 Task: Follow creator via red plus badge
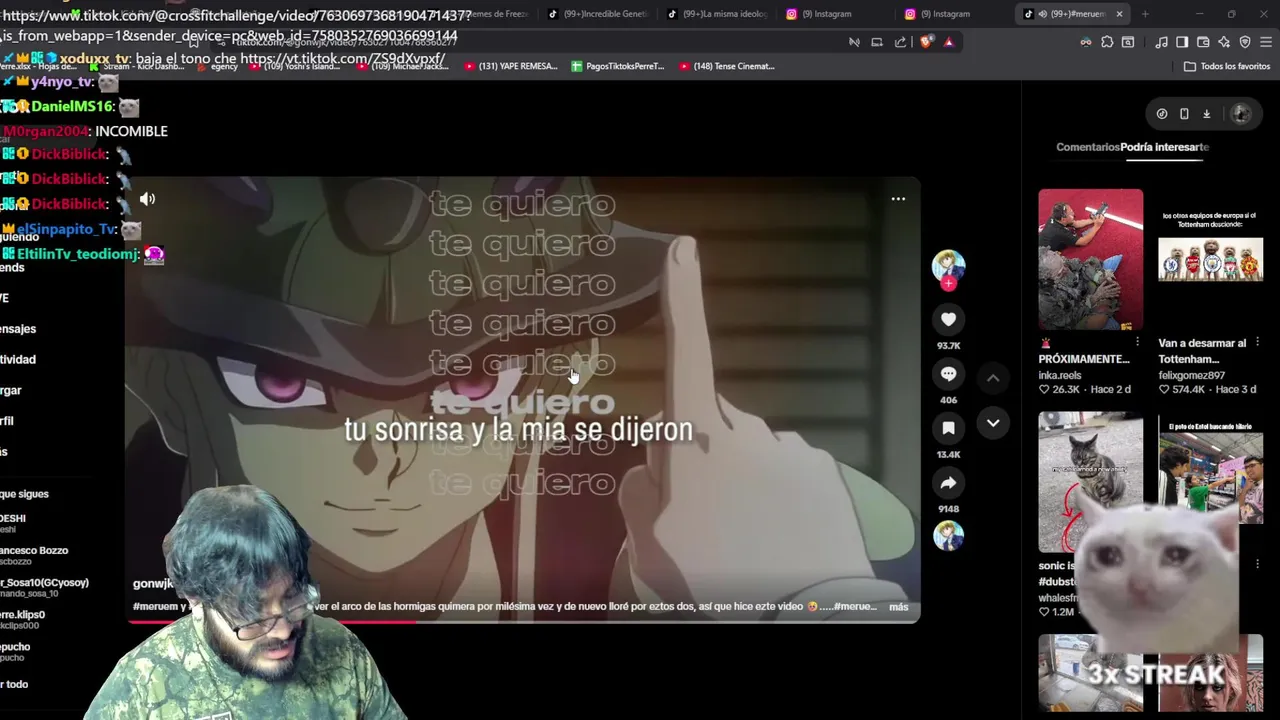click(948, 283)
